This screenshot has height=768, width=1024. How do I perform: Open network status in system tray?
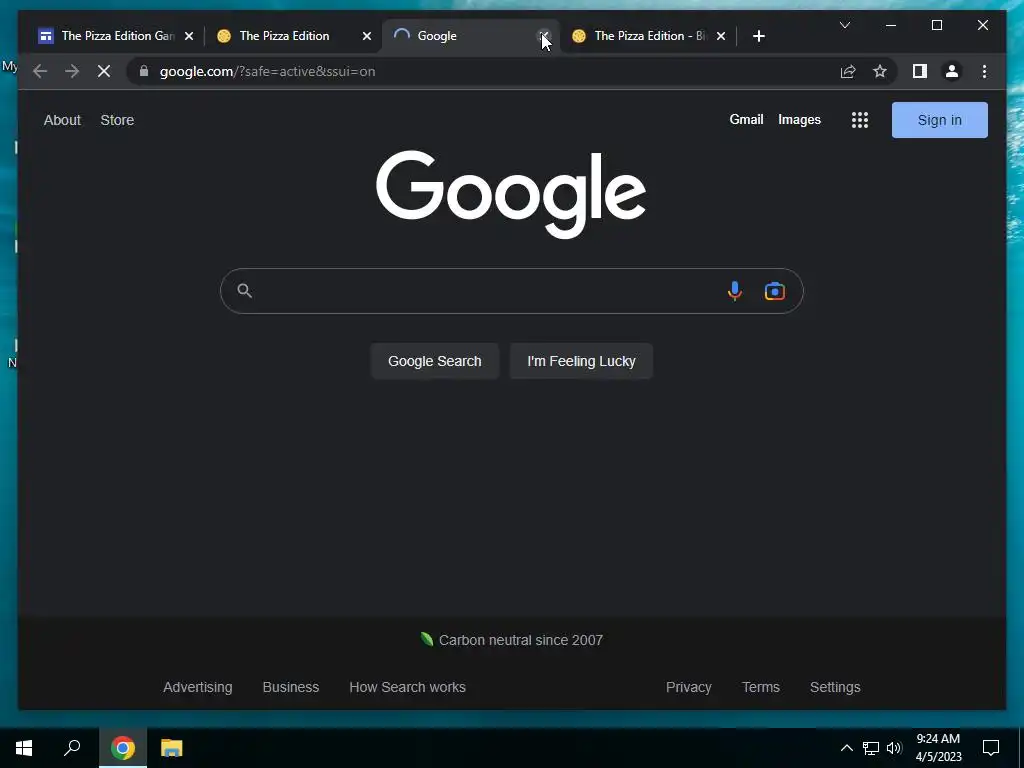click(871, 748)
